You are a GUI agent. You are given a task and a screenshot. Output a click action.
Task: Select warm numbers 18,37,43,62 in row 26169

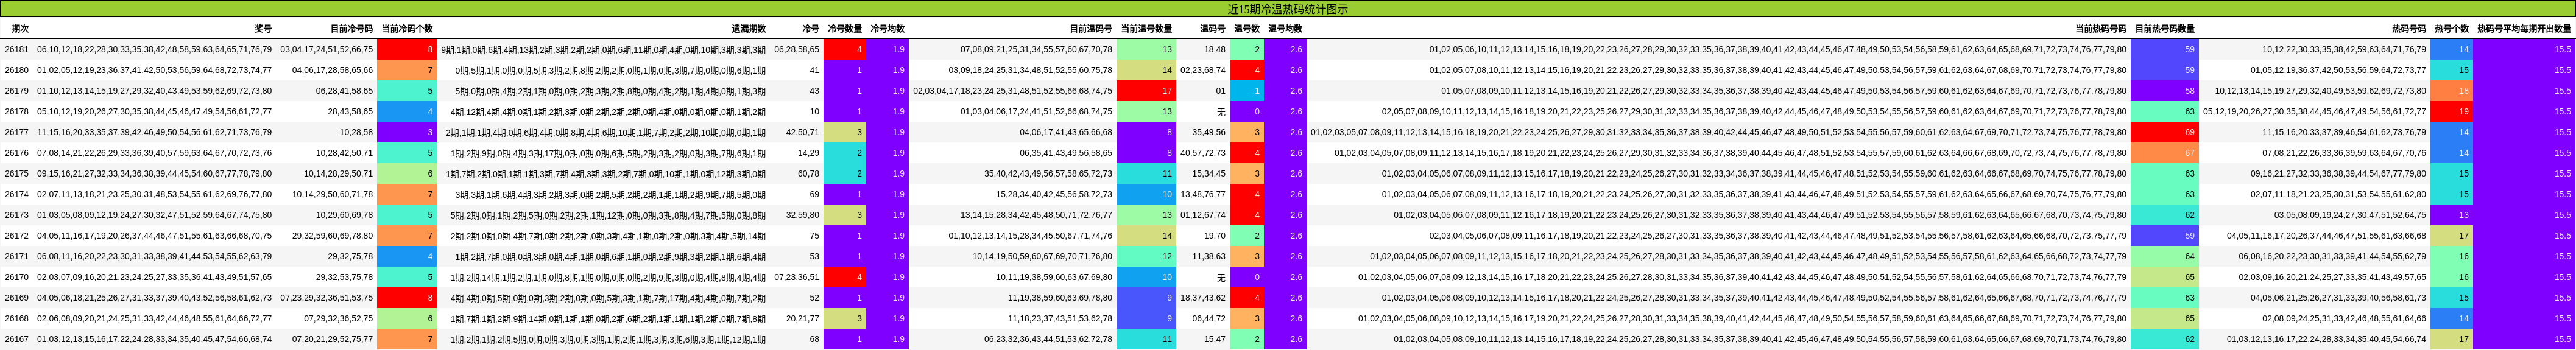[x=1202, y=298]
